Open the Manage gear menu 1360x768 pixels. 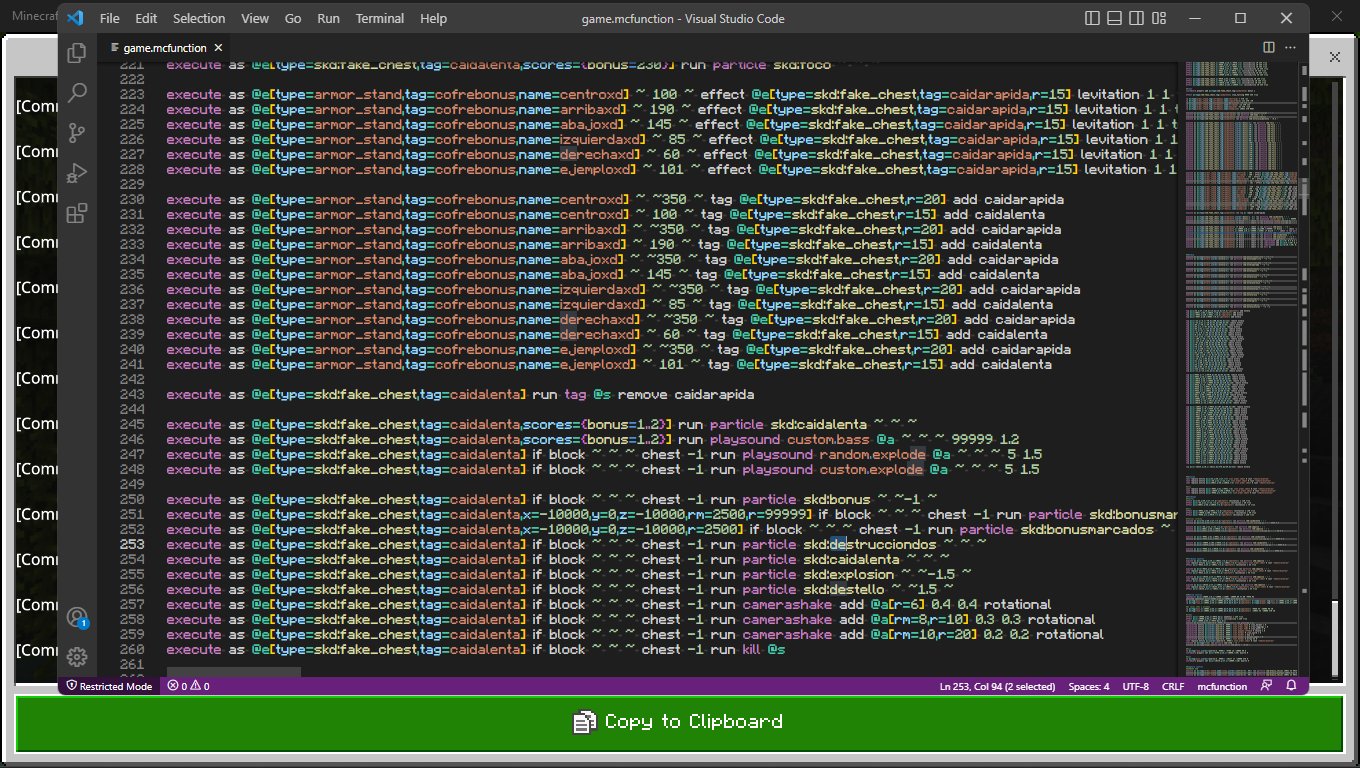pos(77,657)
